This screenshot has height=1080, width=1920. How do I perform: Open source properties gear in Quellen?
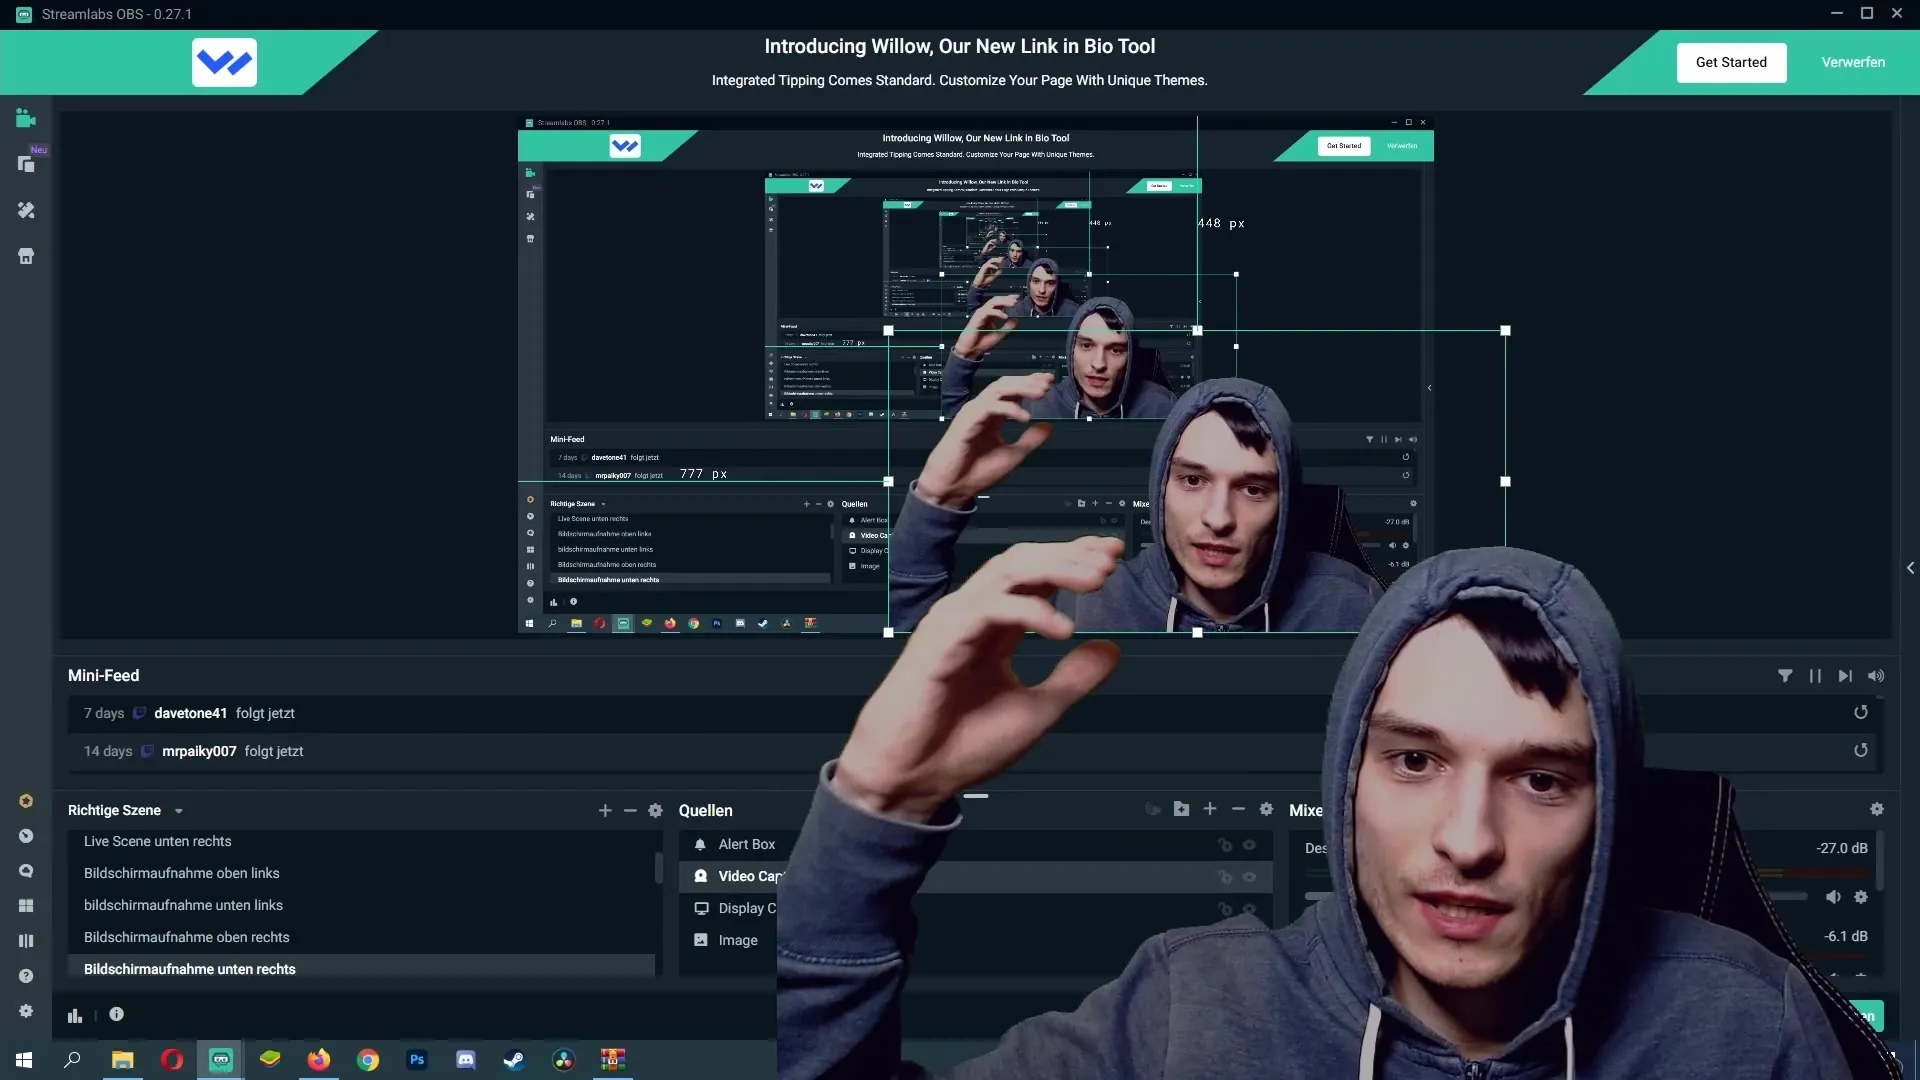(1266, 809)
